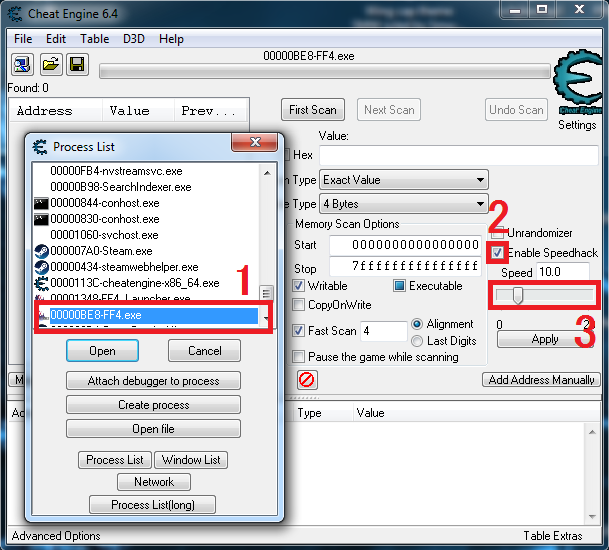Screen dimensions: 609x550
Task: Enable the CopyOnWrite checkbox
Action: [298, 305]
